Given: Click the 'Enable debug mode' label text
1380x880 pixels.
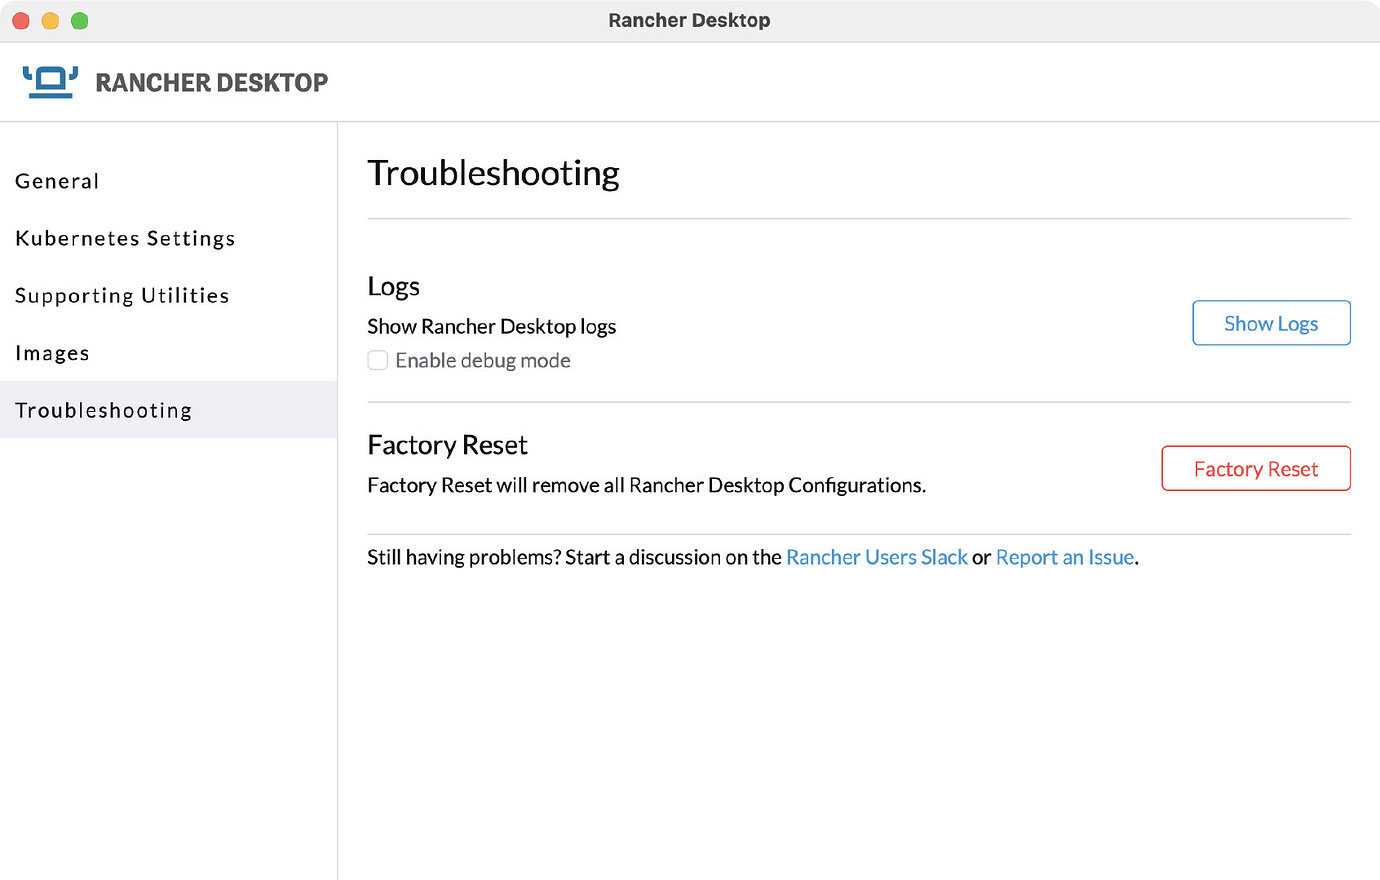Looking at the screenshot, I should pyautogui.click(x=482, y=361).
